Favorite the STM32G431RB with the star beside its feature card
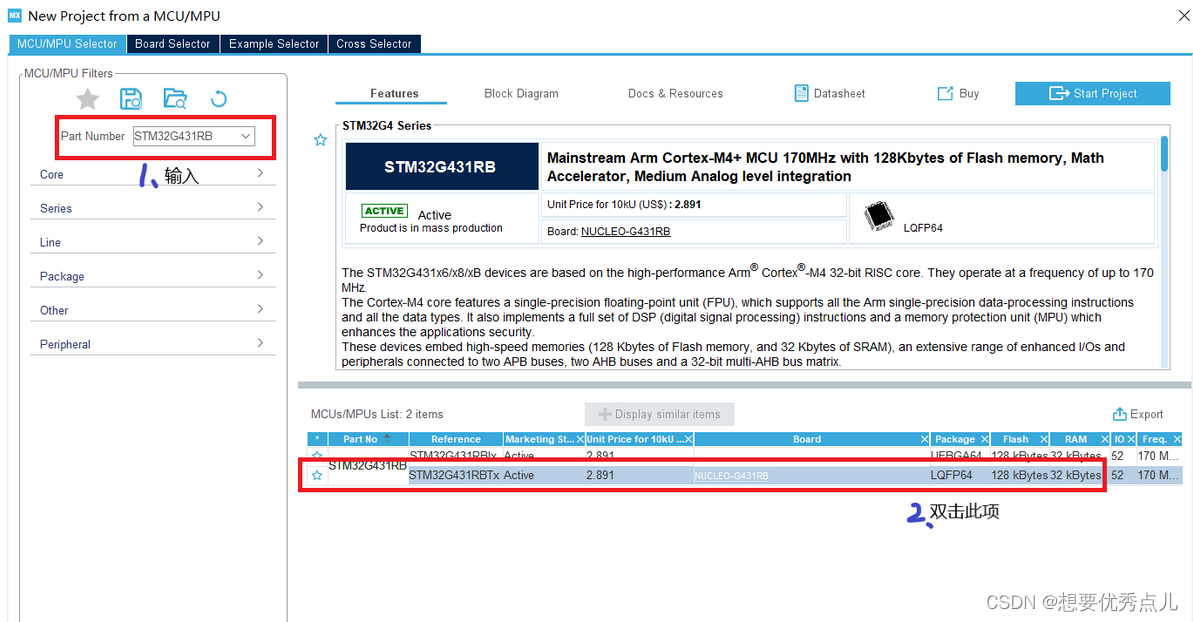The width and height of the screenshot is (1193, 622). click(320, 140)
